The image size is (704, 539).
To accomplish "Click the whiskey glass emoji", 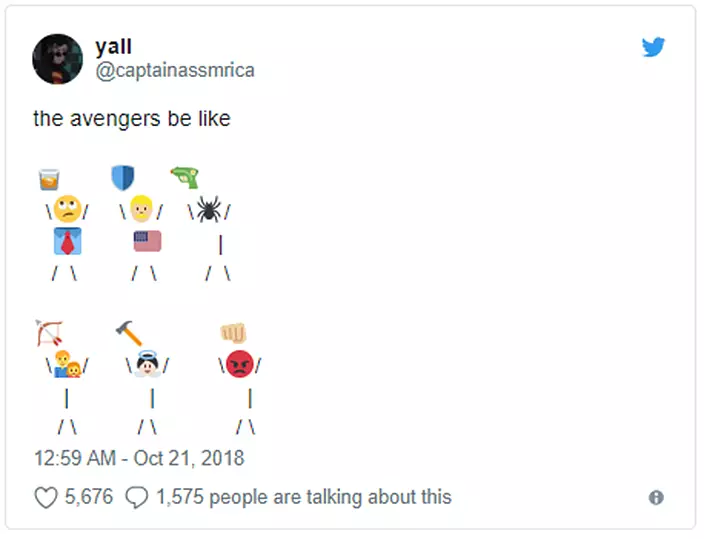I will [x=49, y=179].
